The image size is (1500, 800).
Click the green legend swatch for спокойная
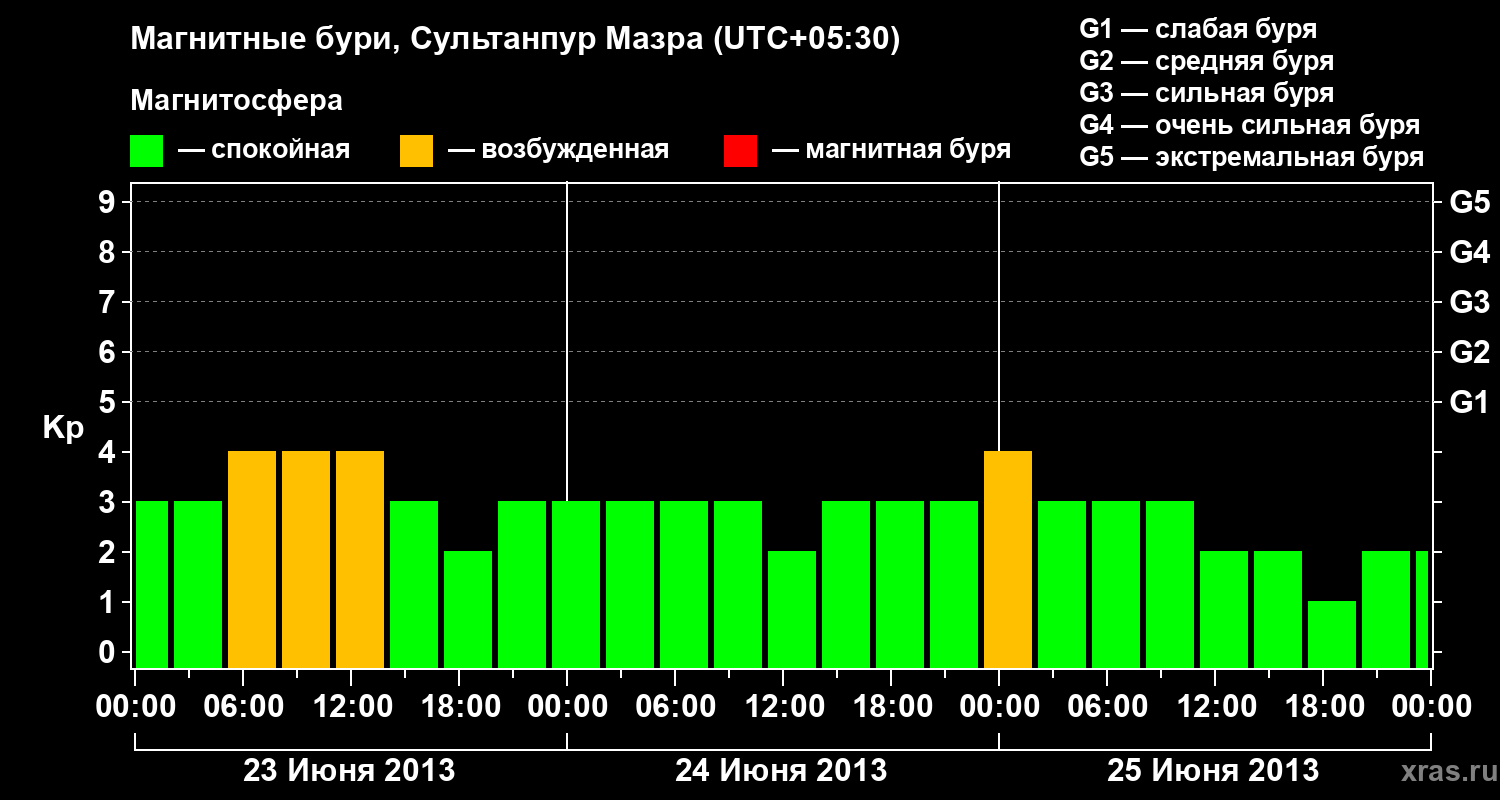147,151
